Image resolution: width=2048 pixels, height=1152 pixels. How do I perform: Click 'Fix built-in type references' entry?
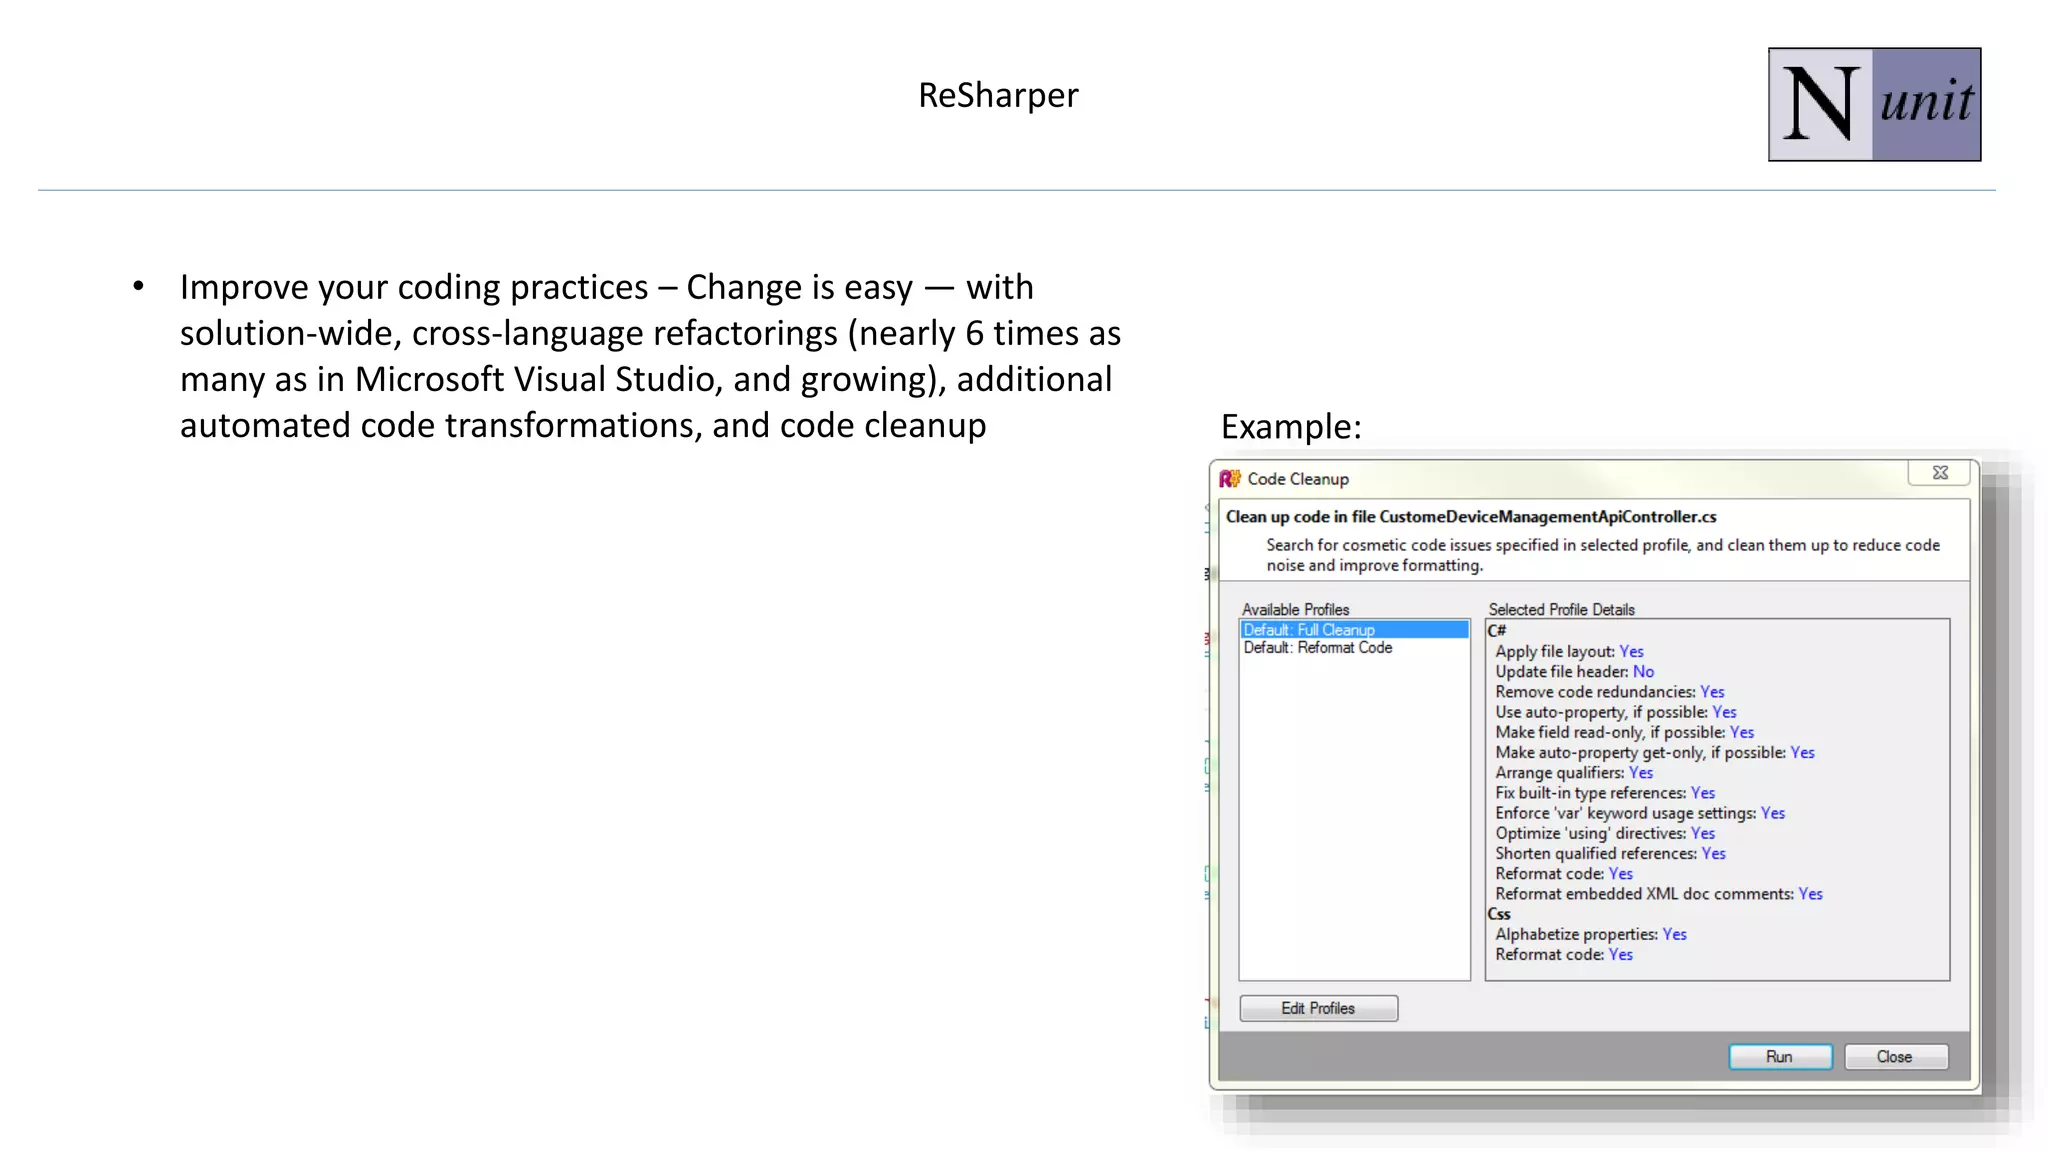click(x=1604, y=793)
